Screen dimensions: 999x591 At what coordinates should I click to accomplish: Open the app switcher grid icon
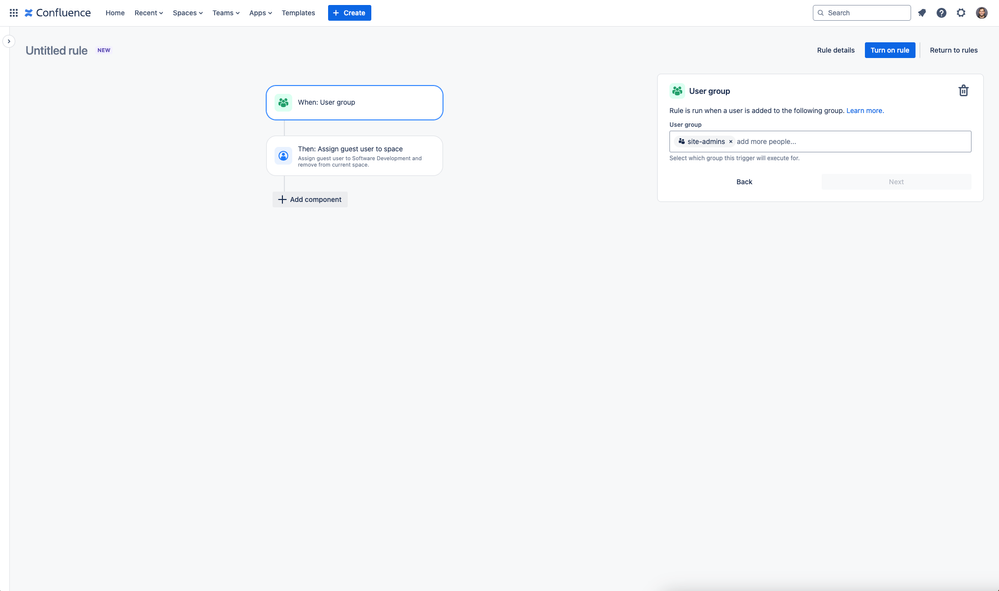[13, 13]
